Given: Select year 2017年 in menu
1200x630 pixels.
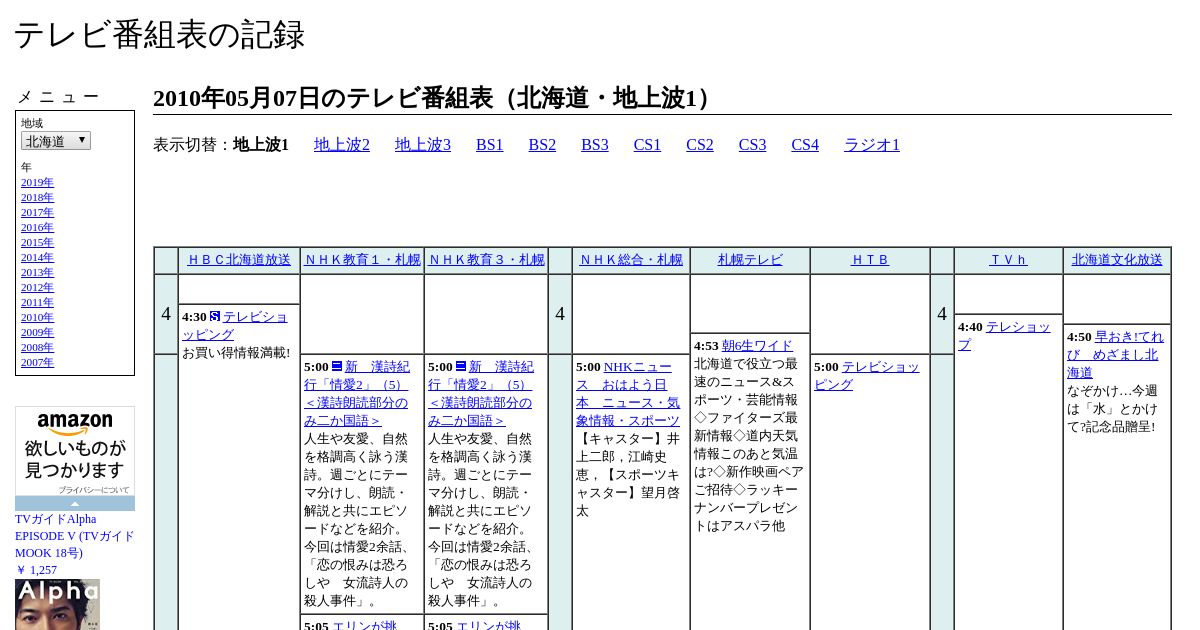Looking at the screenshot, I should [37, 213].
